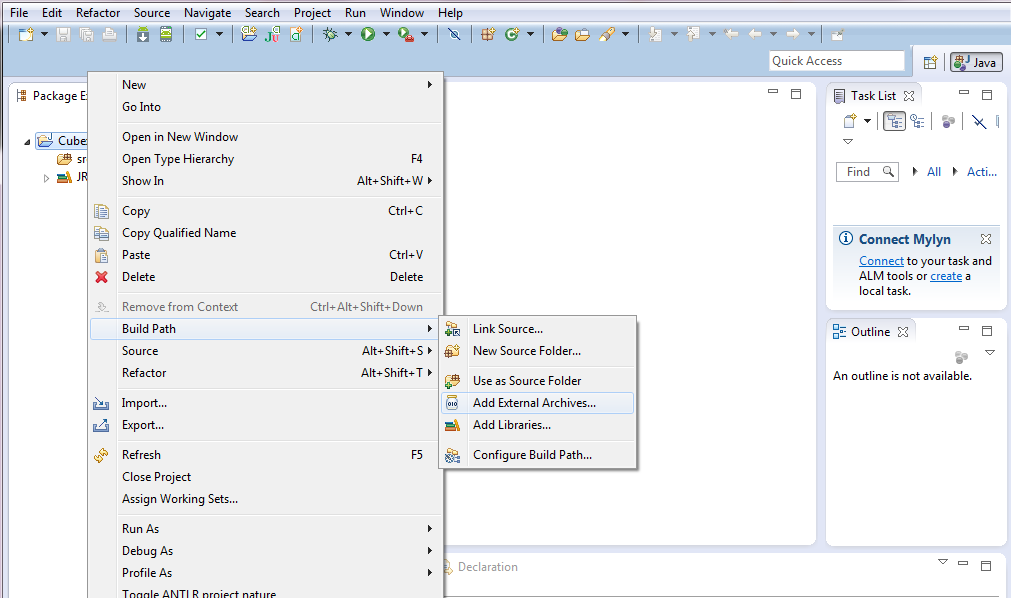Image resolution: width=1011 pixels, height=598 pixels.
Task: Select Add External Archives menu item
Action: 534,403
